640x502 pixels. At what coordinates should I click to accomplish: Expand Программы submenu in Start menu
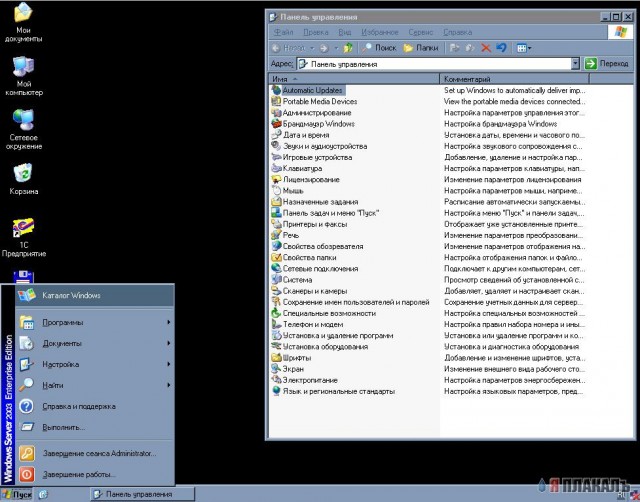95,322
